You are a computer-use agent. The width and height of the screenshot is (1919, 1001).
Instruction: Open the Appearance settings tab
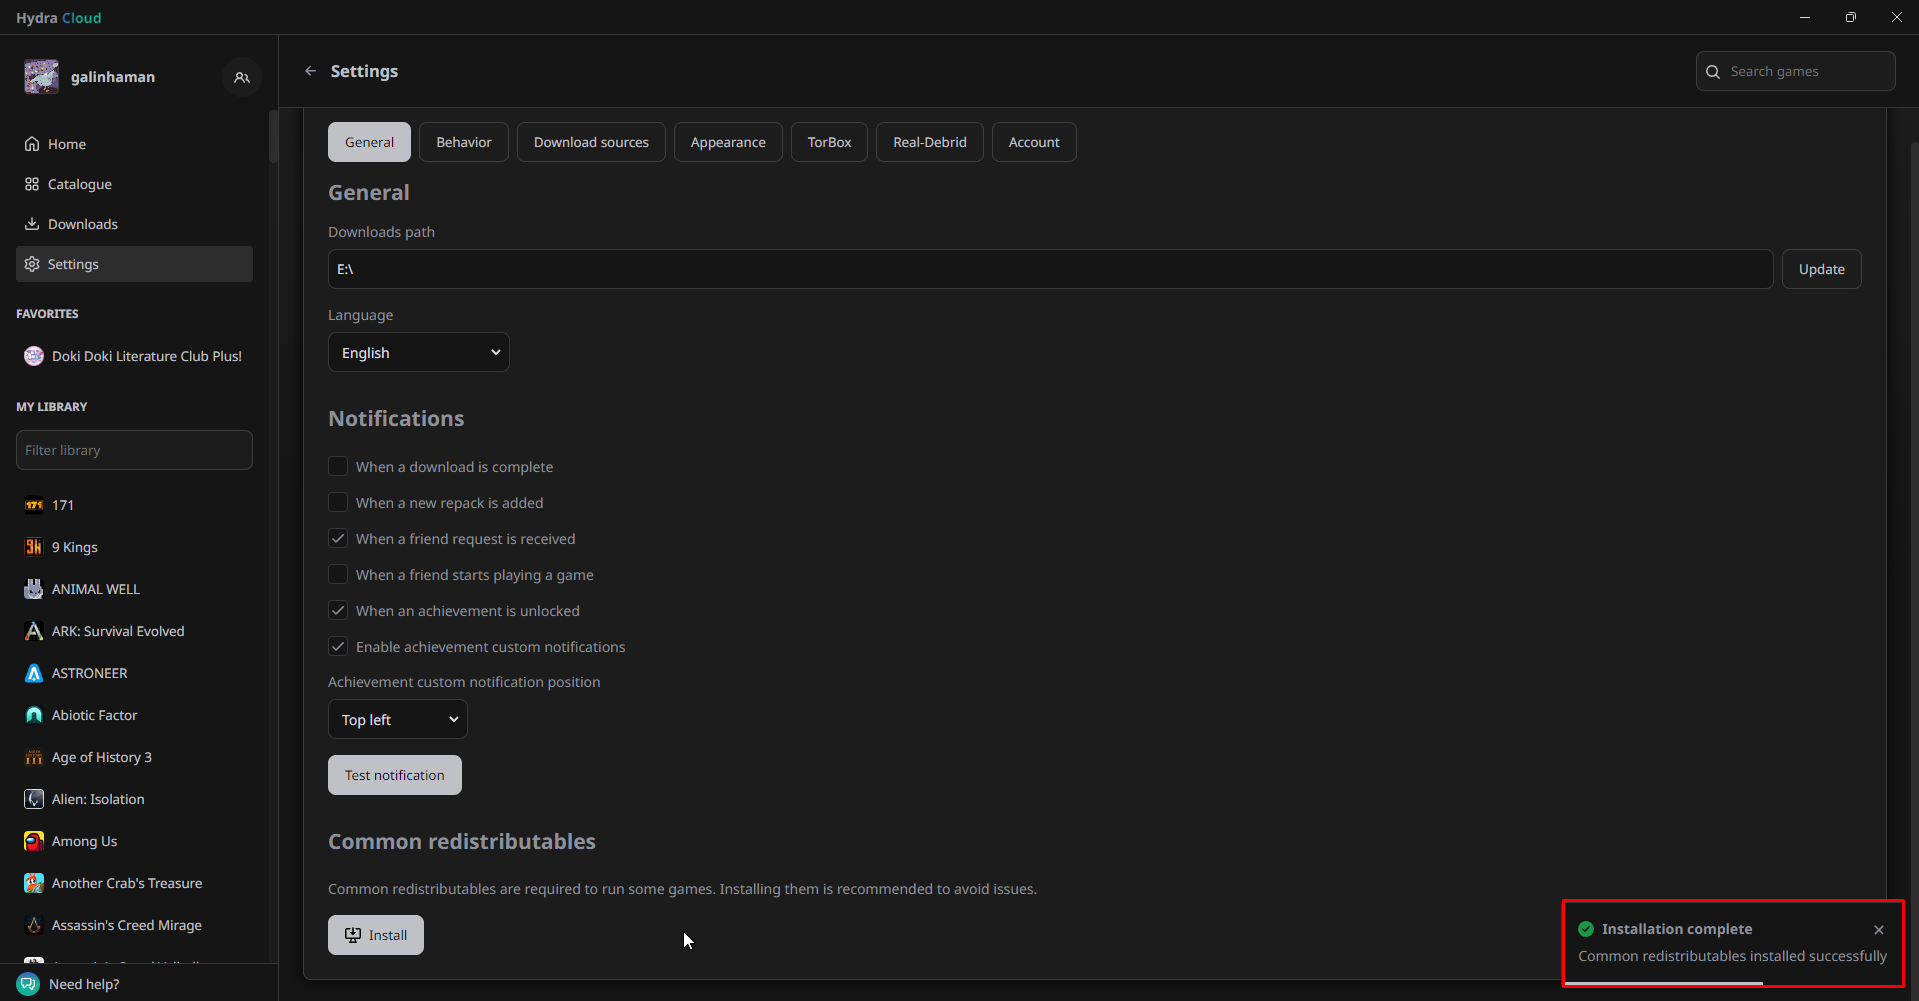pyautogui.click(x=727, y=142)
